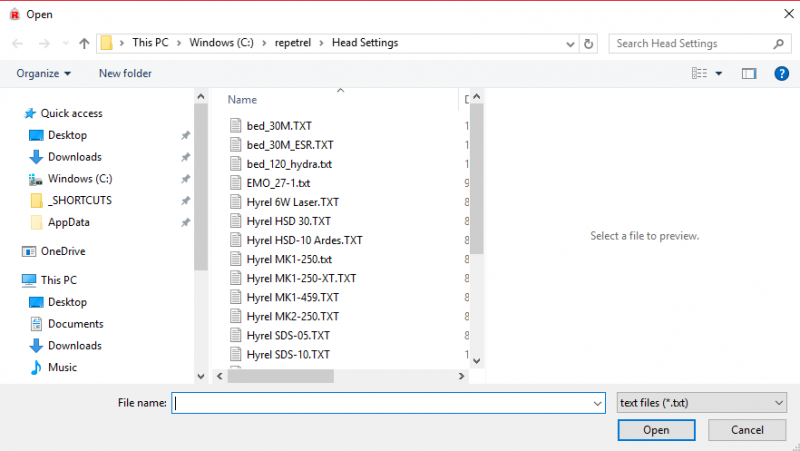Open the view options dropdown arrow
The height and width of the screenshot is (451, 800).
point(719,73)
